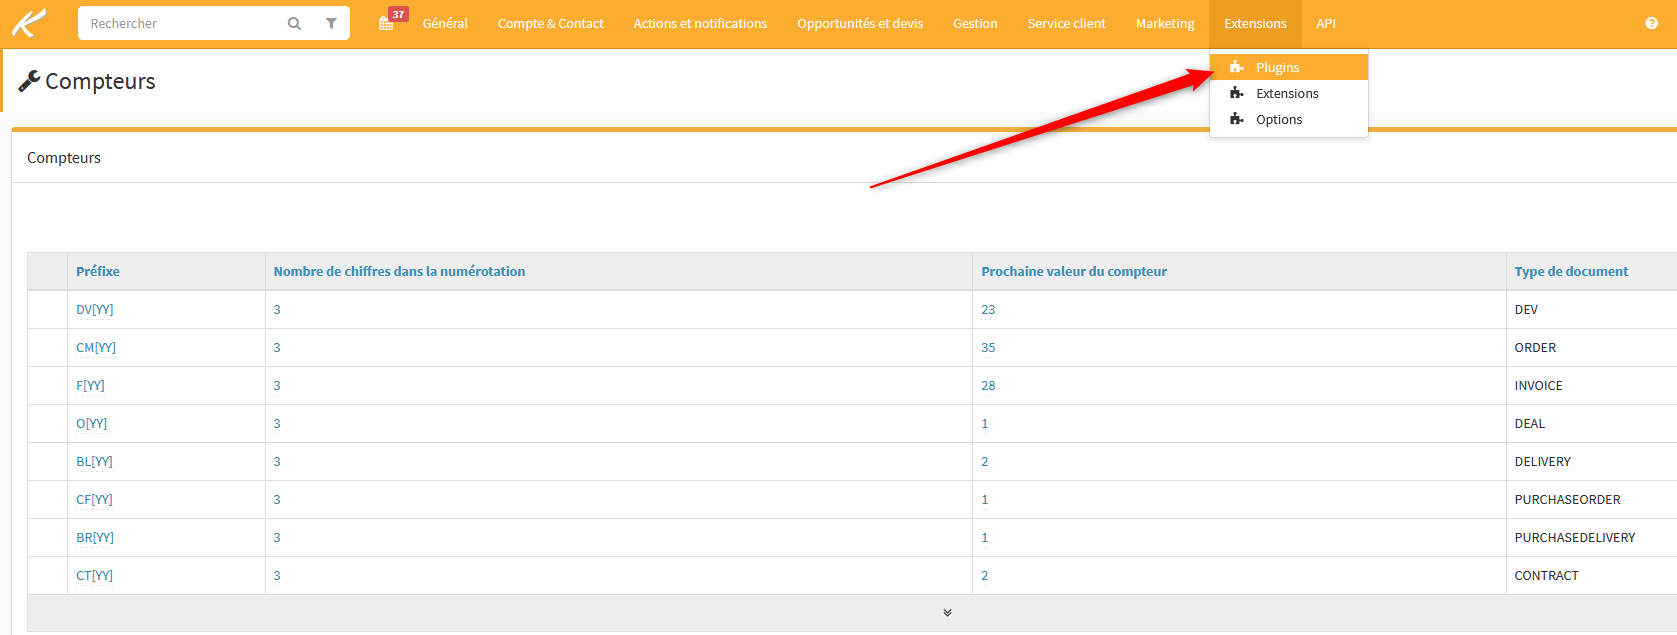
Task: Edit counter value 28 for INVOICE
Action: pyautogui.click(x=988, y=385)
